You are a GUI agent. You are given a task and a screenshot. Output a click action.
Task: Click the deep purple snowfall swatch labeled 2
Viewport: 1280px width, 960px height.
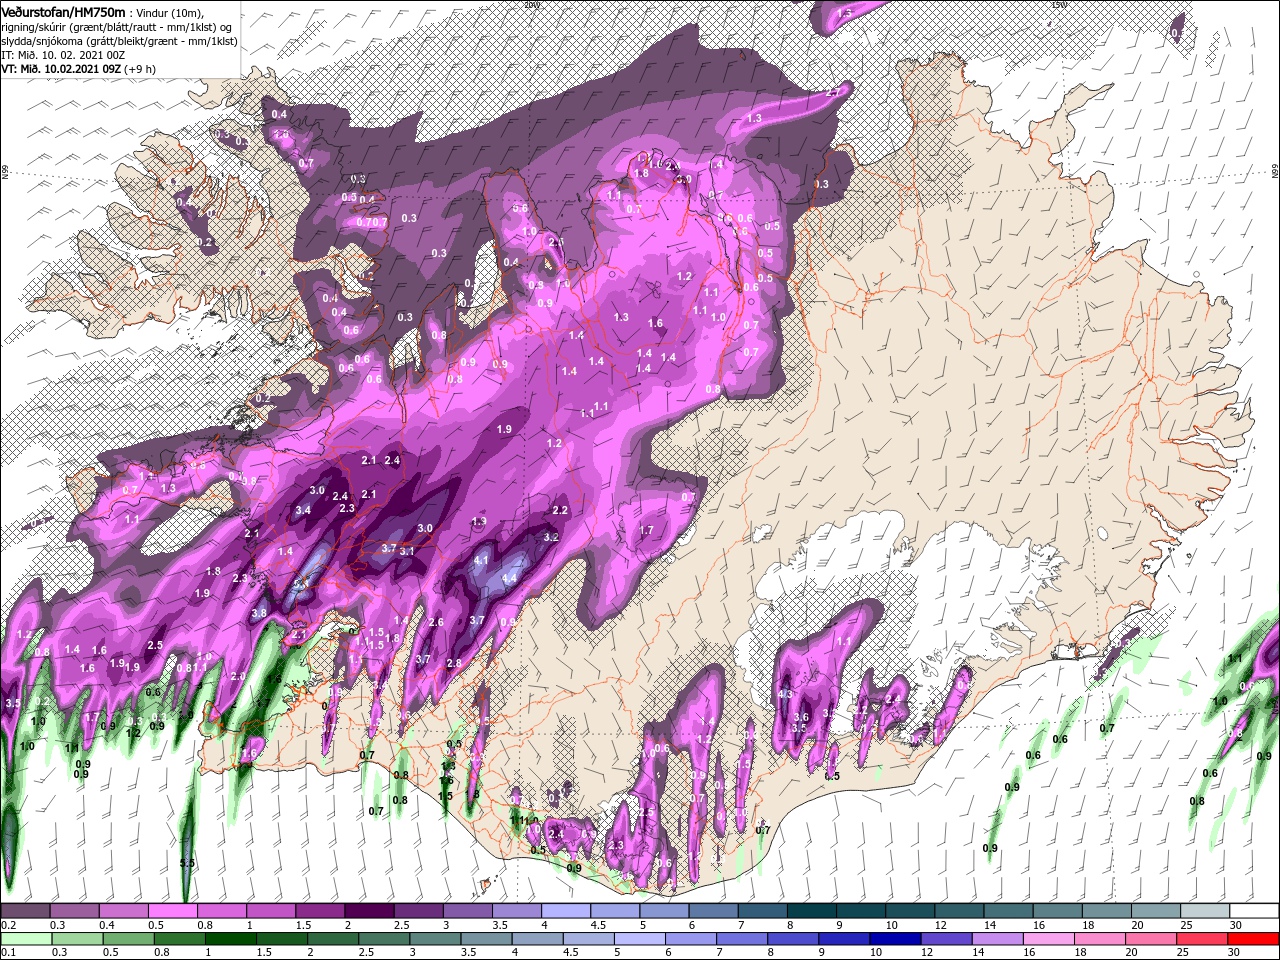[x=369, y=911]
